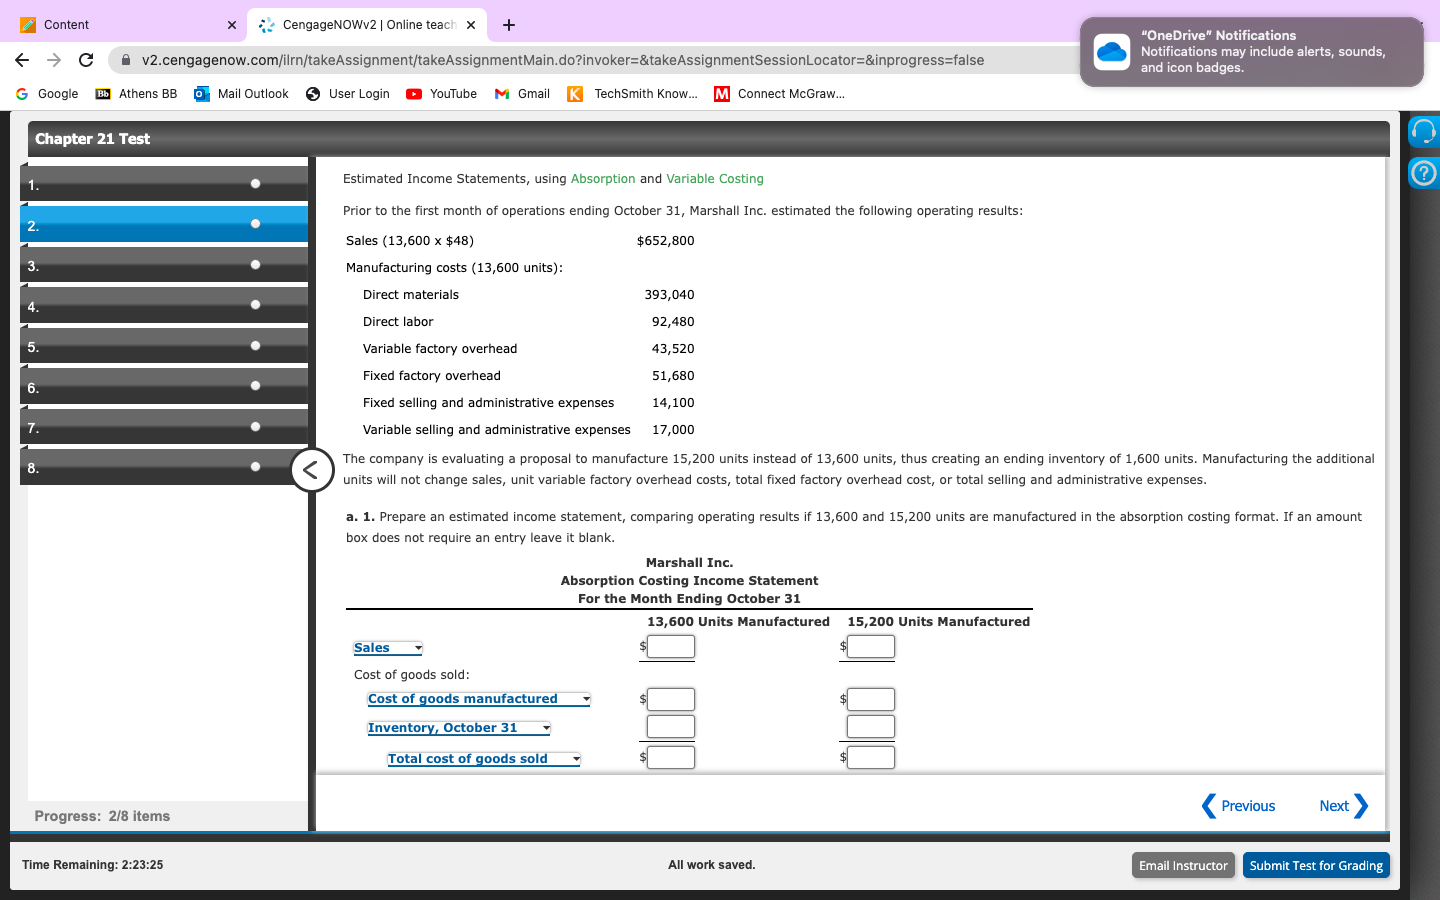Open the Variable Costing glossary link
The height and width of the screenshot is (900, 1440).
pos(715,179)
